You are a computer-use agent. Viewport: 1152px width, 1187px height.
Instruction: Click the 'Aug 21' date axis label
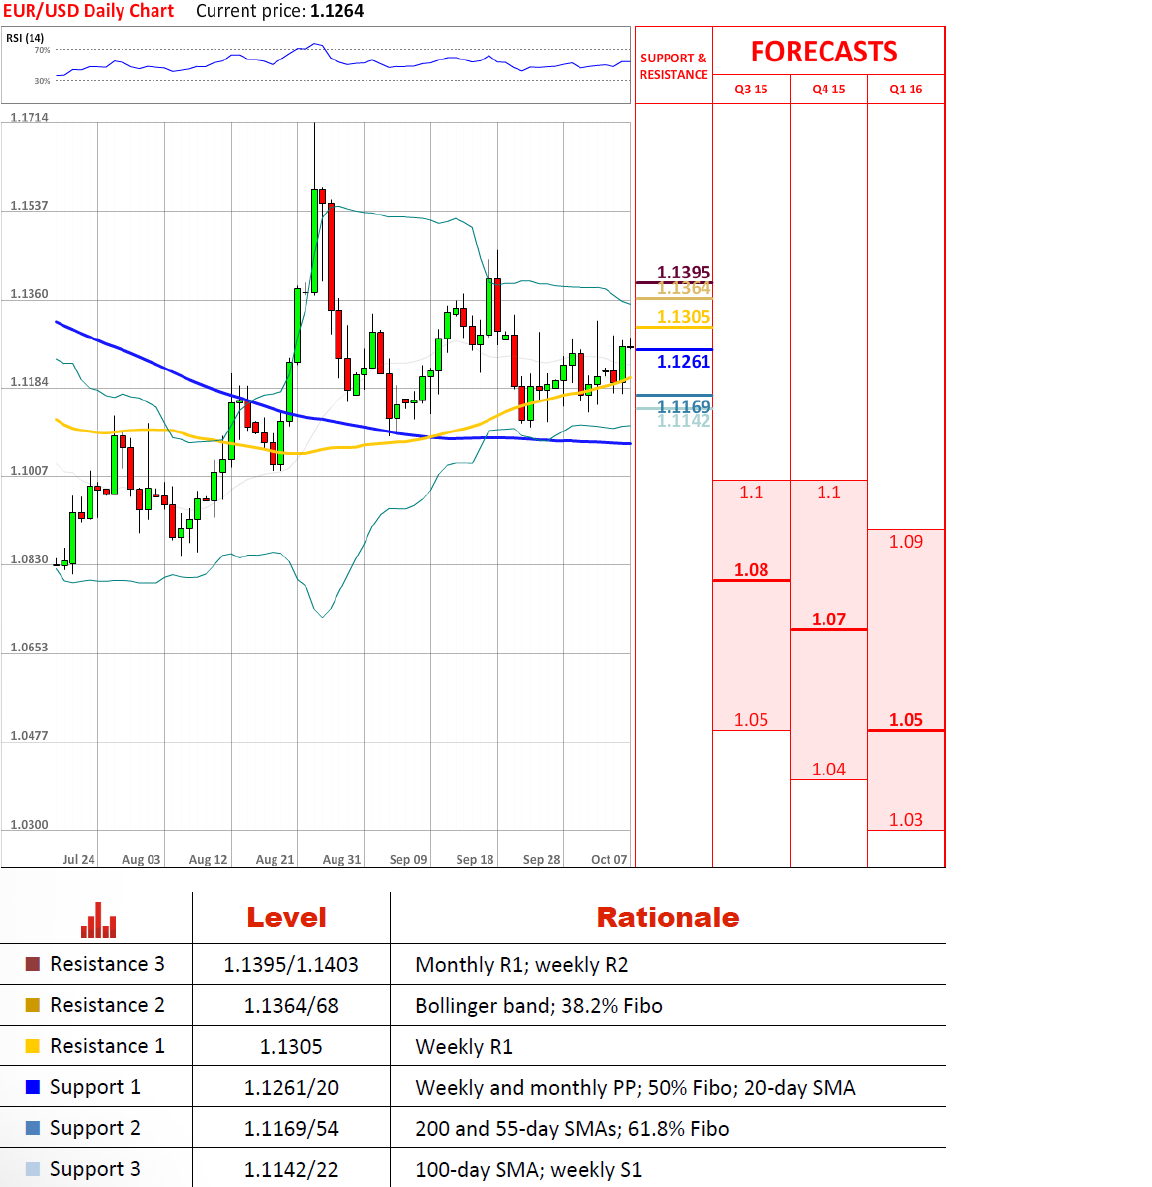pos(275,860)
